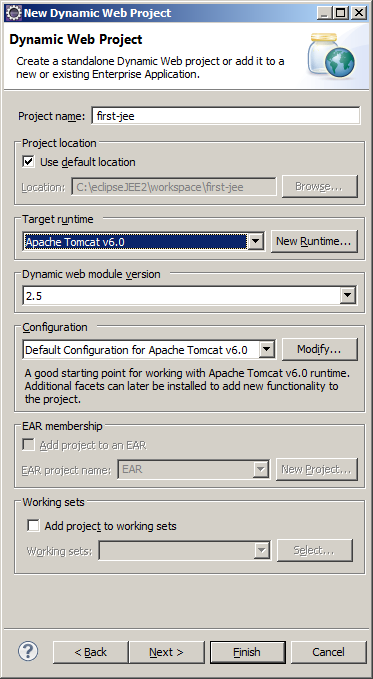The width and height of the screenshot is (373, 679).
Task: Expand Dynamic web module version dropdown
Action: 347,296
